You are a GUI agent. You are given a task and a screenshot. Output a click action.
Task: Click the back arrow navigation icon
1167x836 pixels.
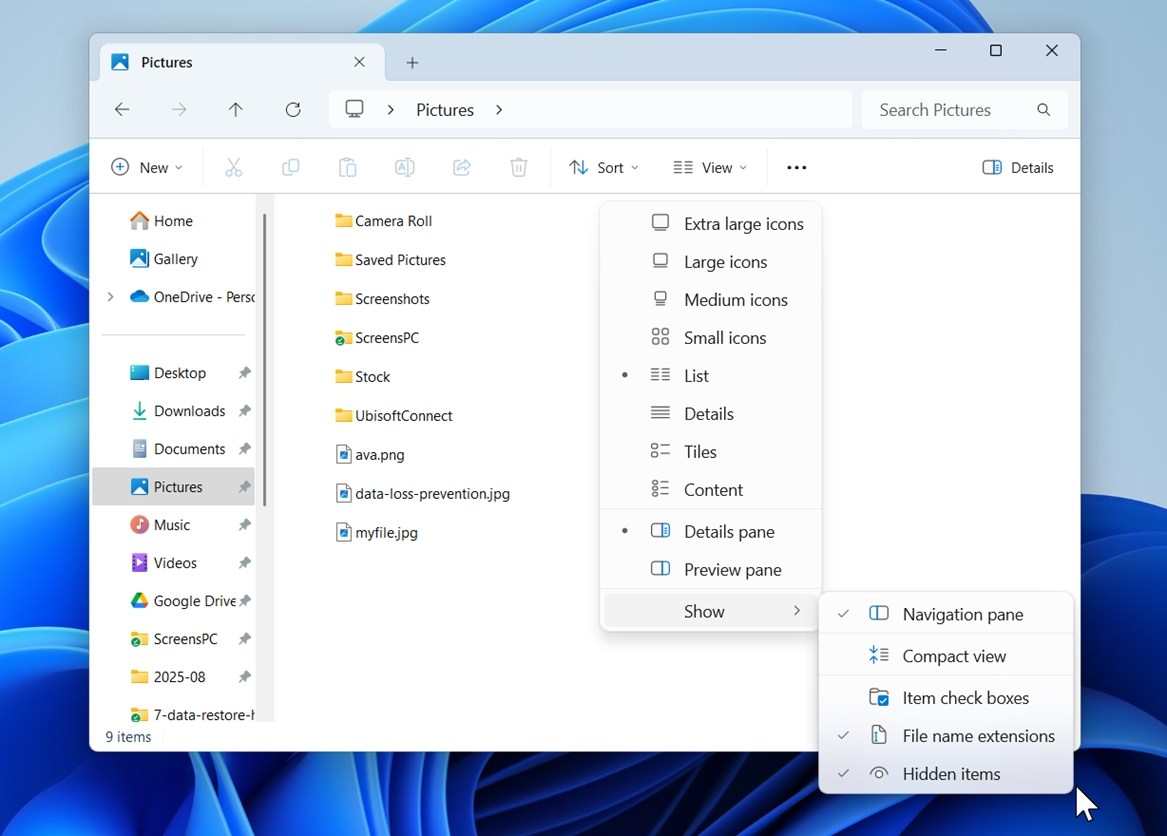122,110
